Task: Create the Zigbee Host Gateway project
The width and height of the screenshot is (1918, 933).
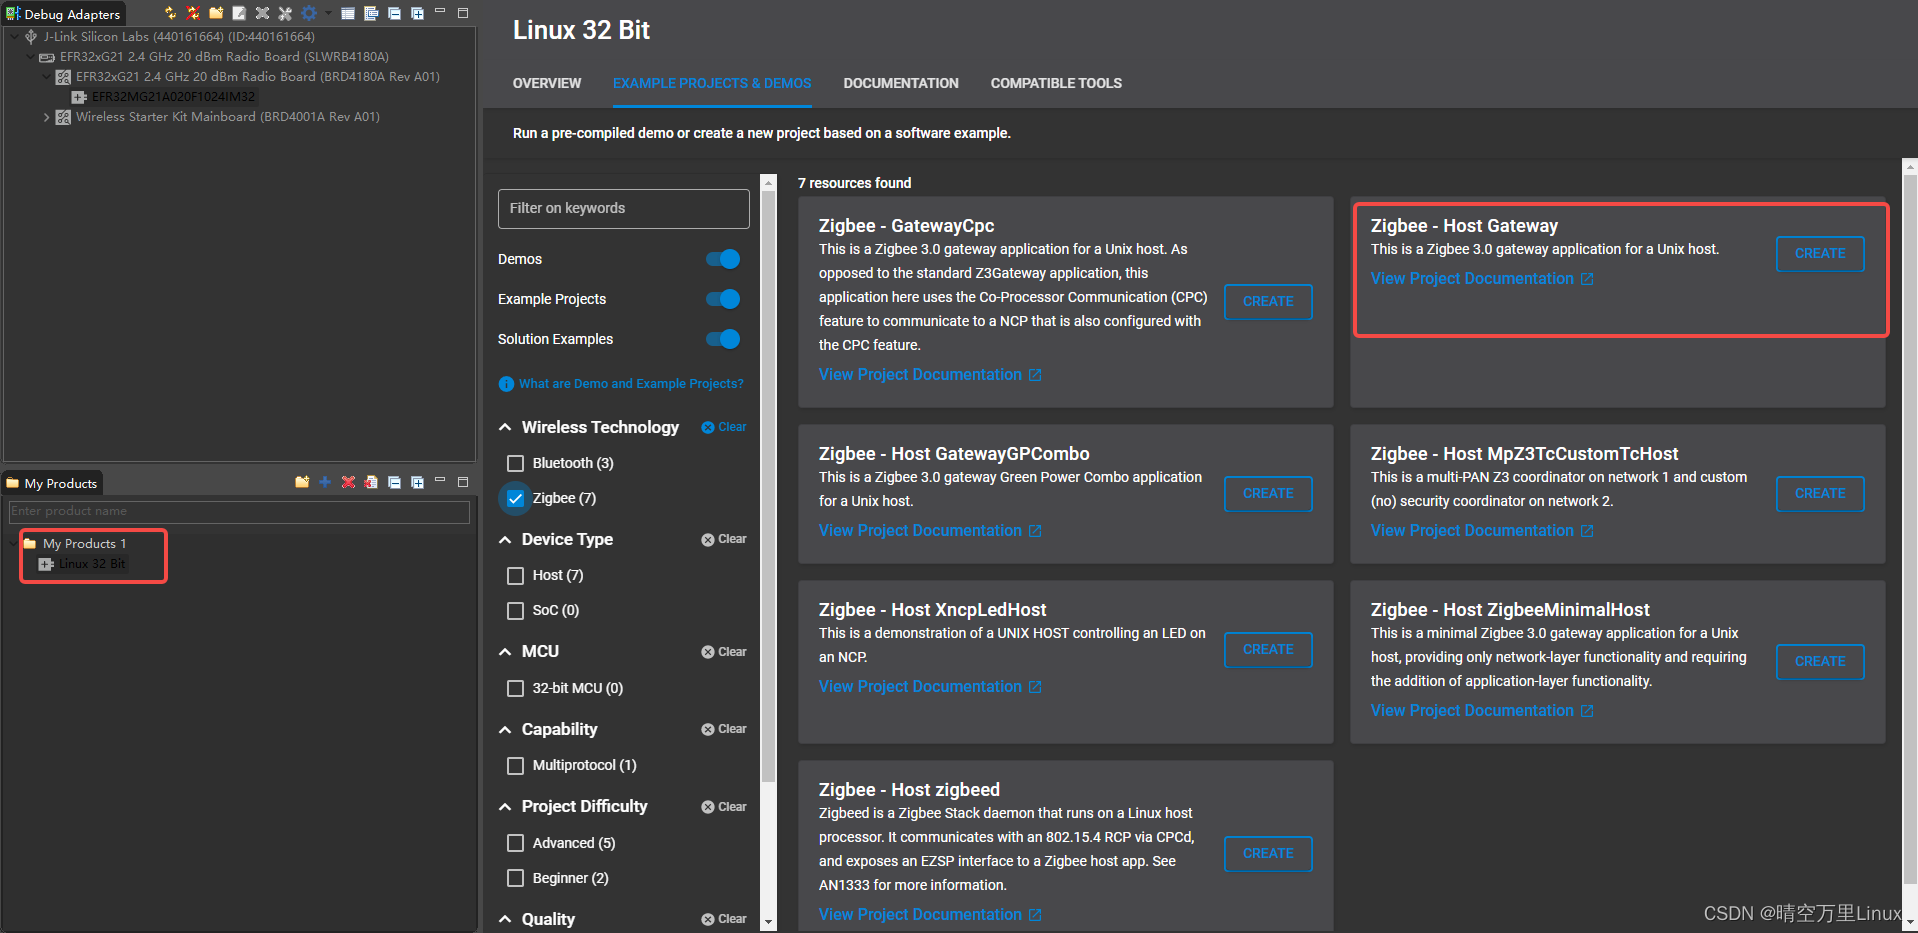Action: point(1820,254)
